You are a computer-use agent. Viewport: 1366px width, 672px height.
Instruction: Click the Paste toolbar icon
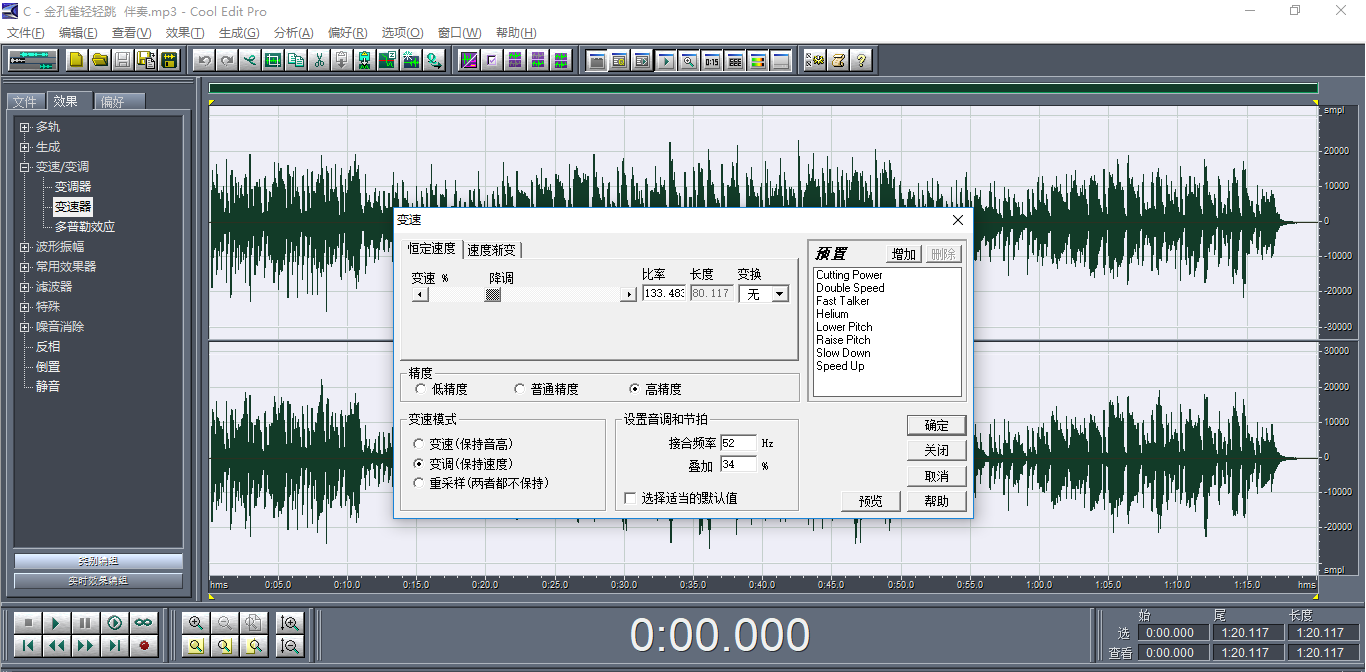click(x=342, y=60)
